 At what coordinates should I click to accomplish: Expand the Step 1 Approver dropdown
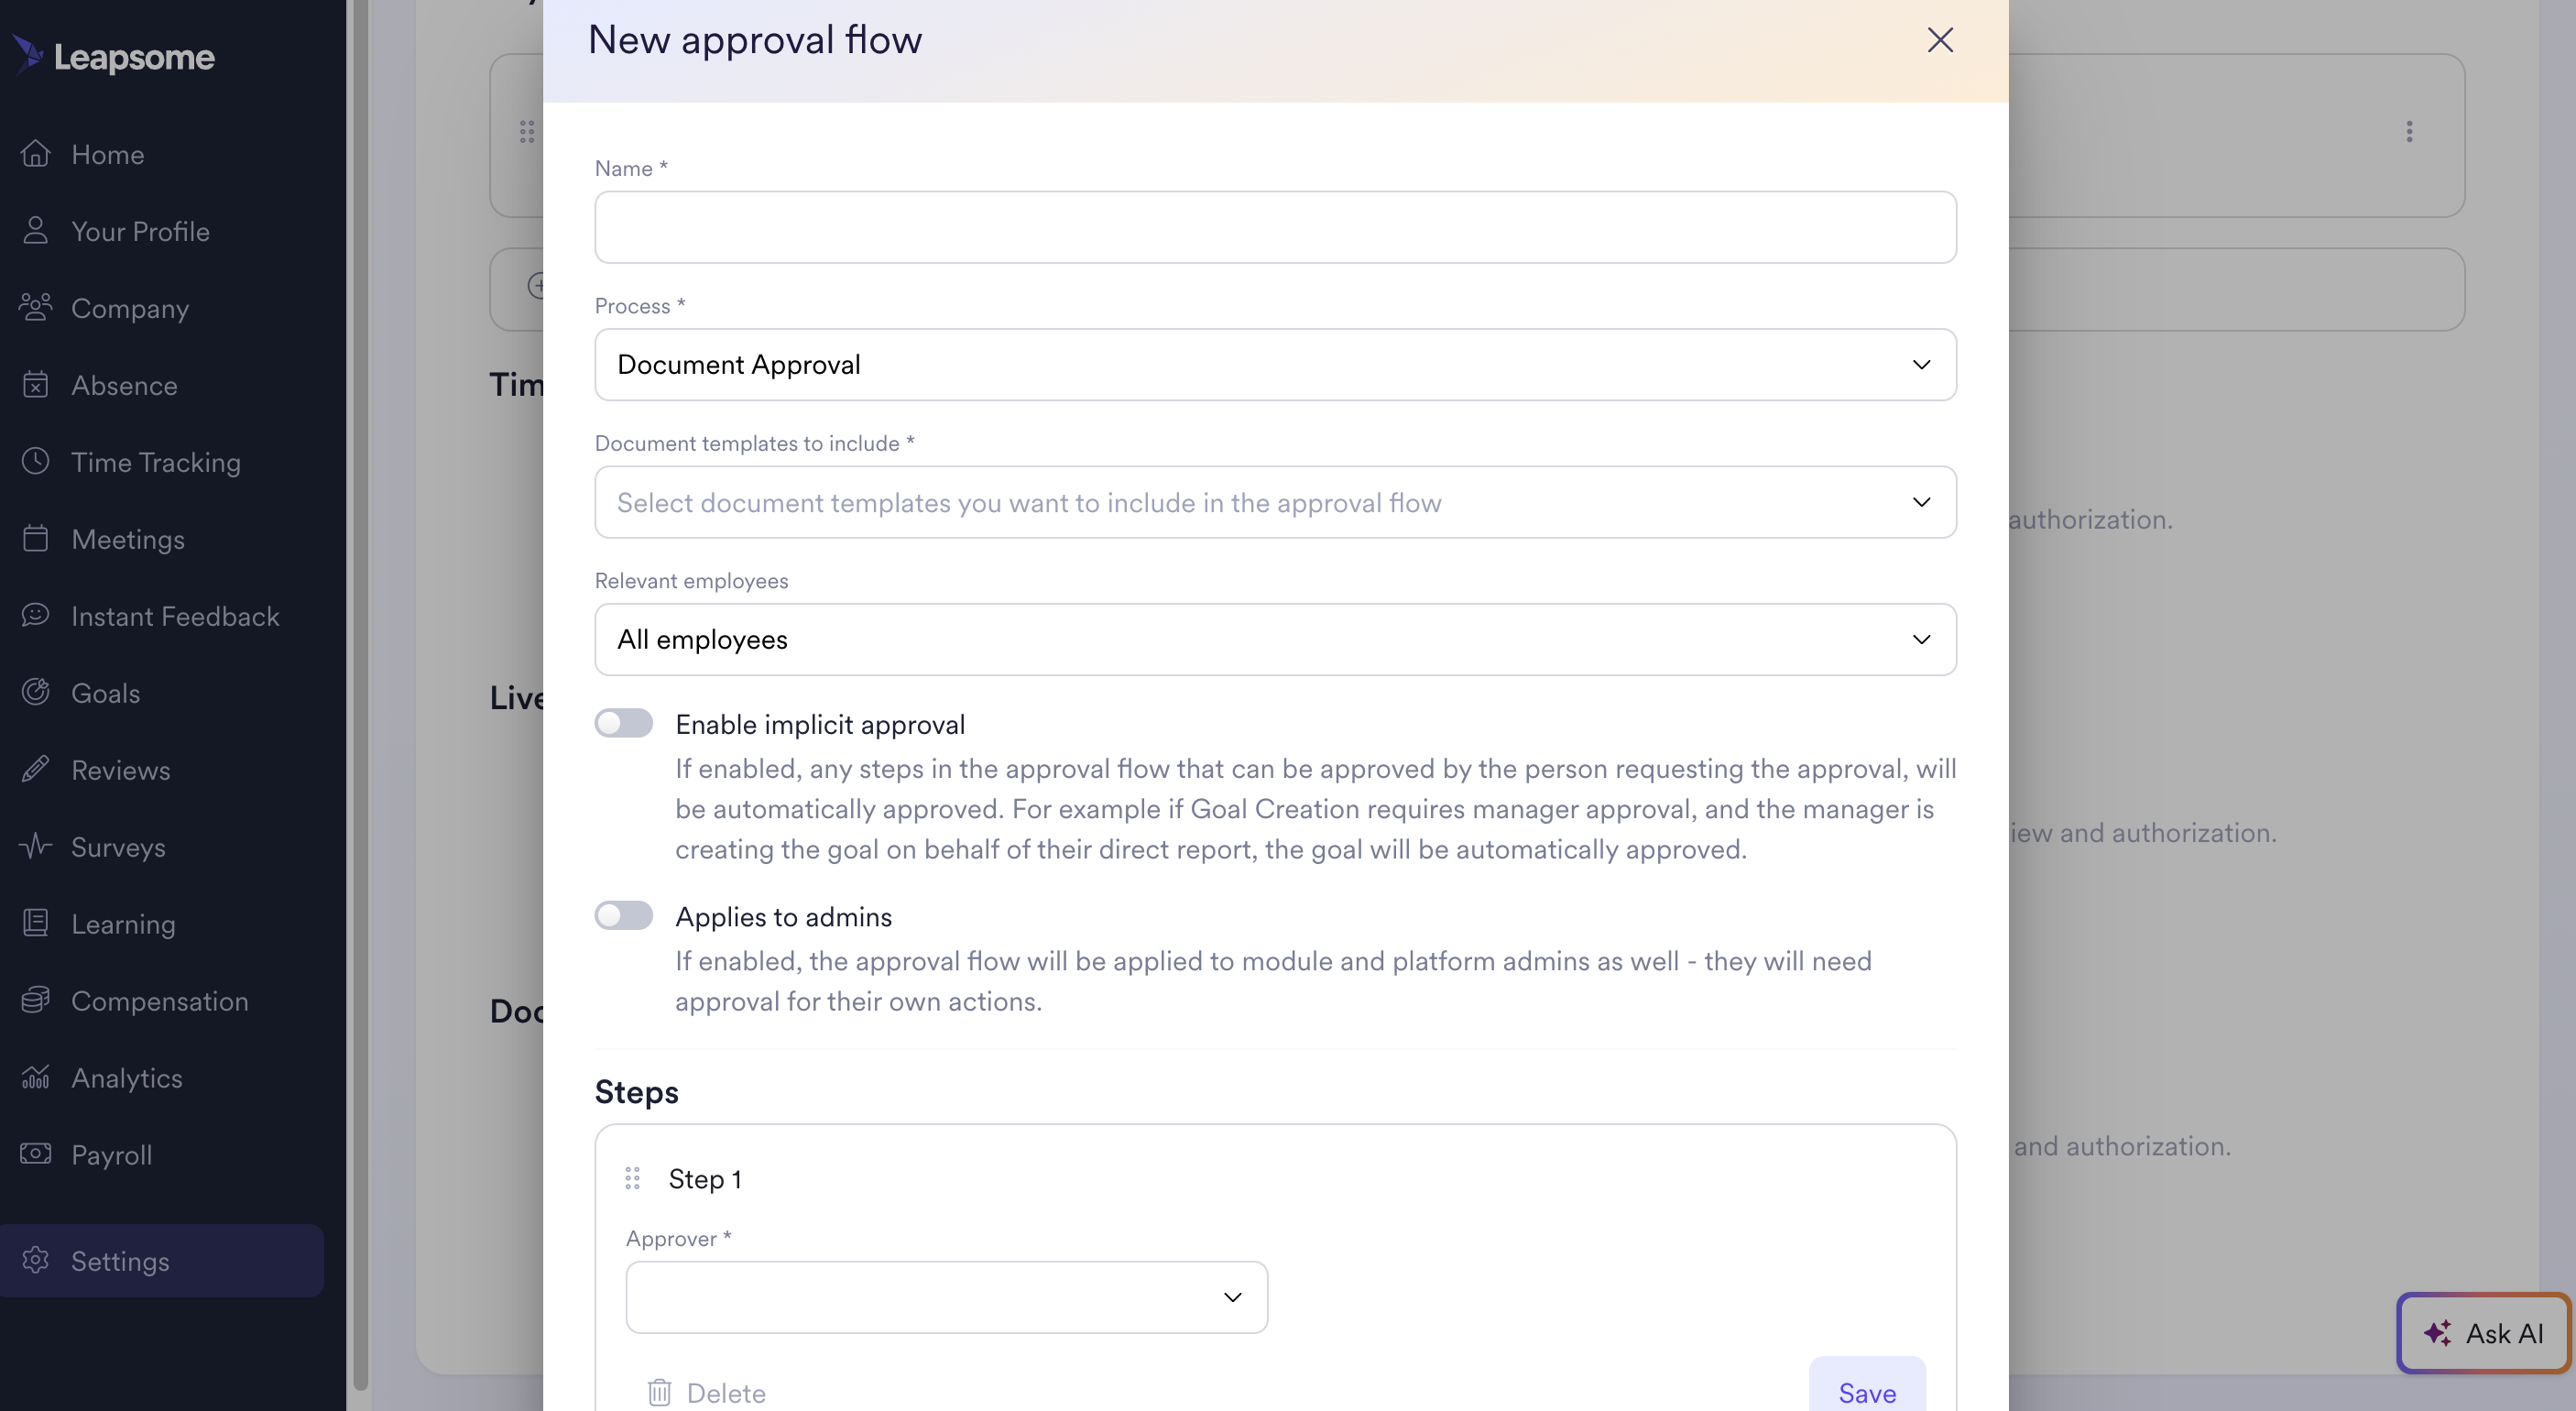coord(946,1297)
